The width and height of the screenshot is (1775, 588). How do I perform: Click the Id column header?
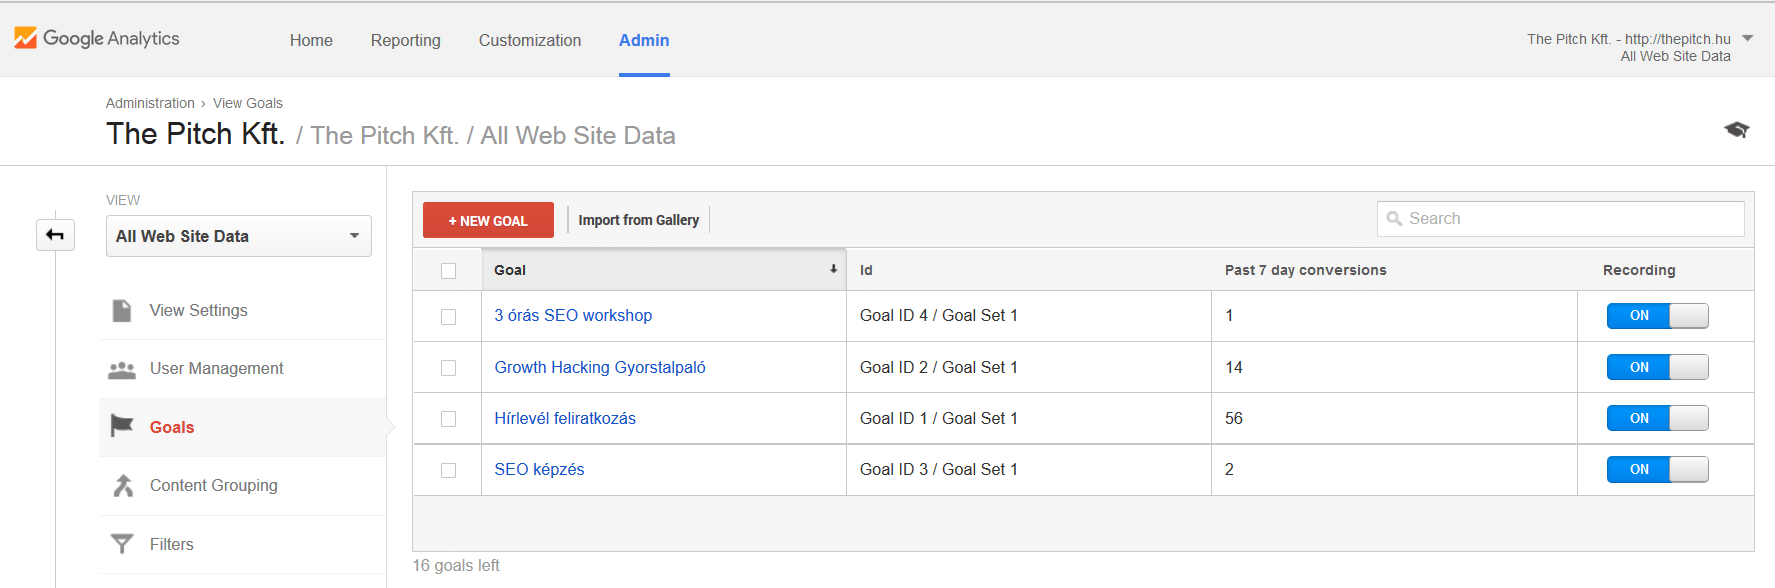[866, 270]
